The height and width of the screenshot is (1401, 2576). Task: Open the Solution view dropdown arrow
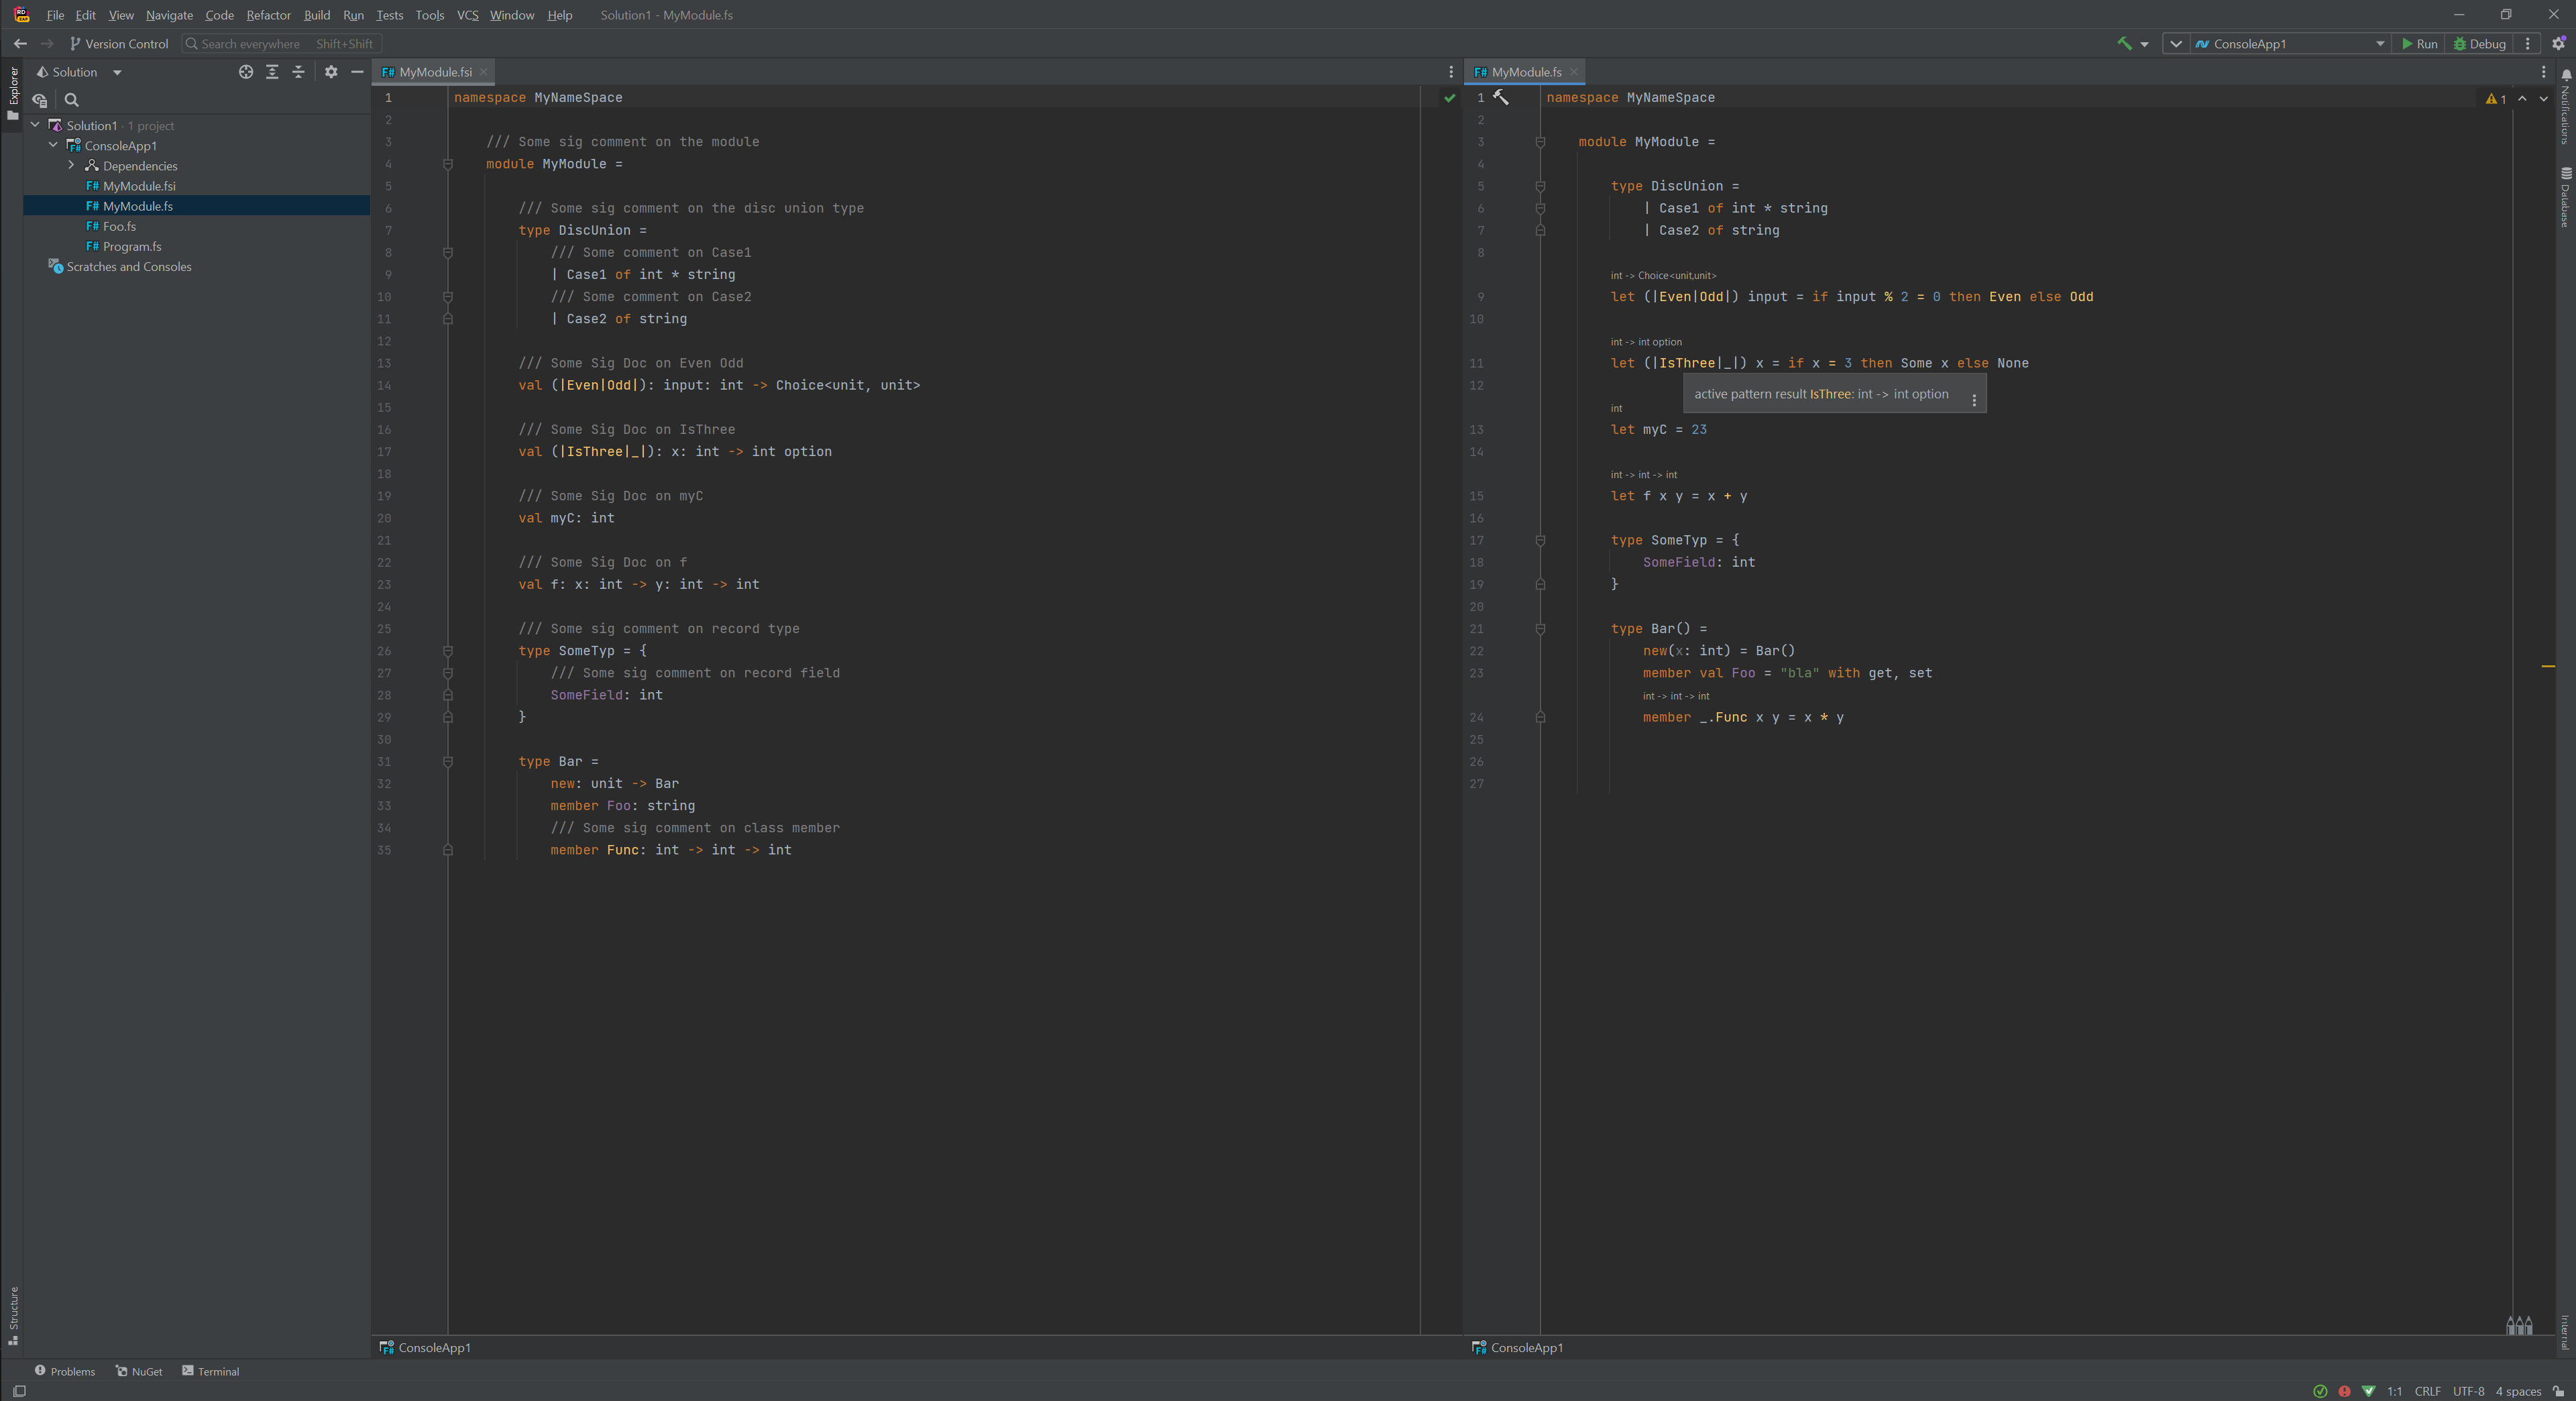pos(117,72)
